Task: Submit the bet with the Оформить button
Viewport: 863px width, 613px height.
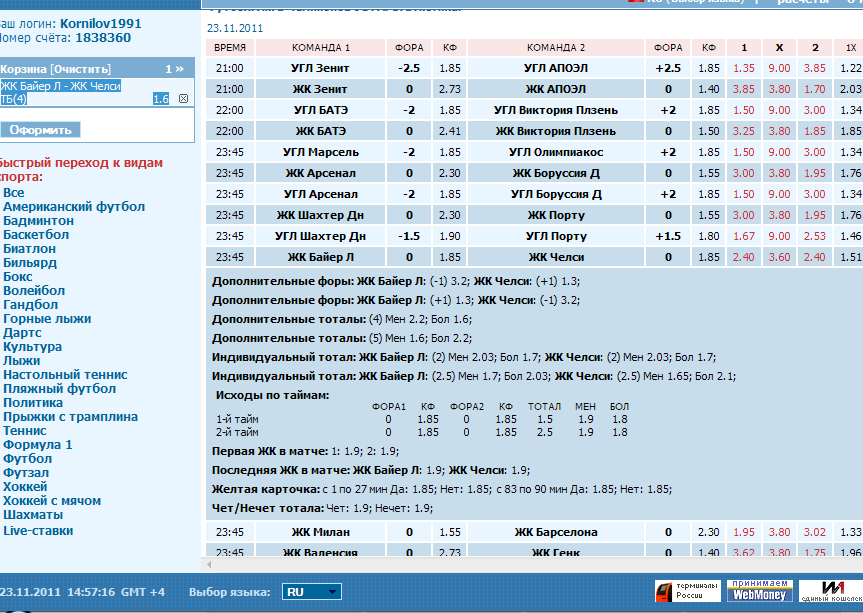Action: 41,130
